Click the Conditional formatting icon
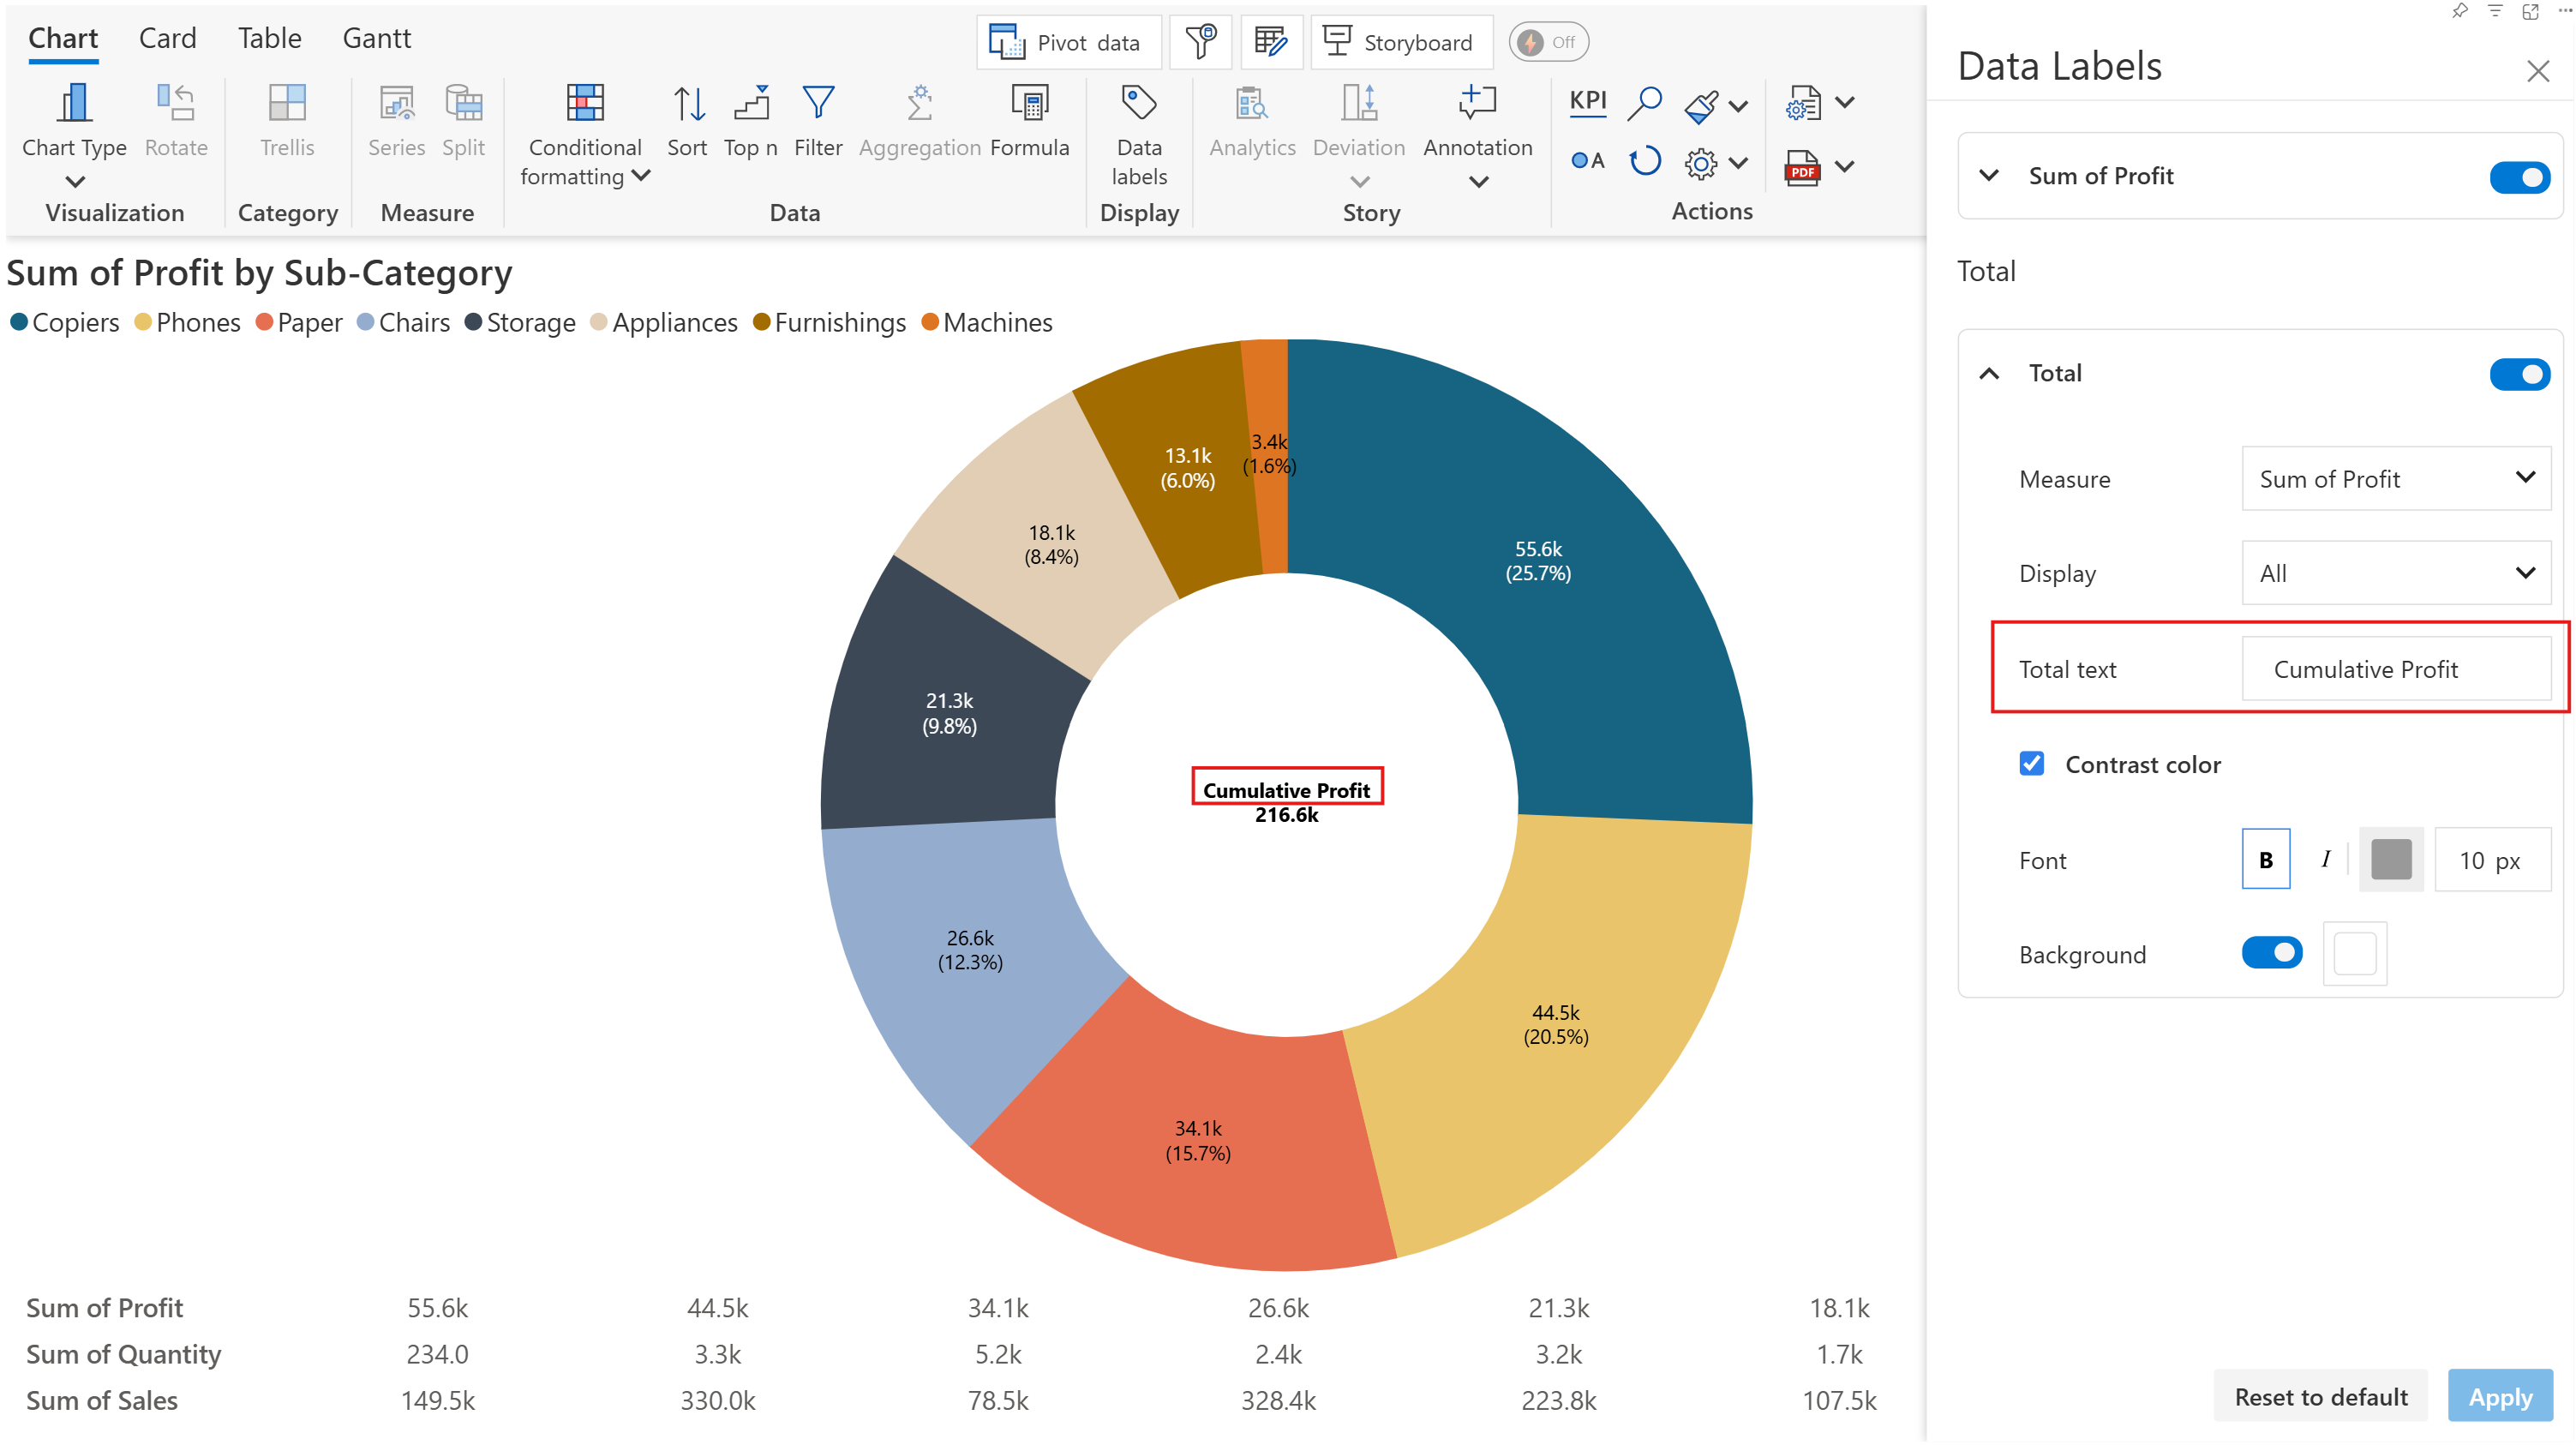Viewport: 2576px width, 1445px height. [585, 103]
